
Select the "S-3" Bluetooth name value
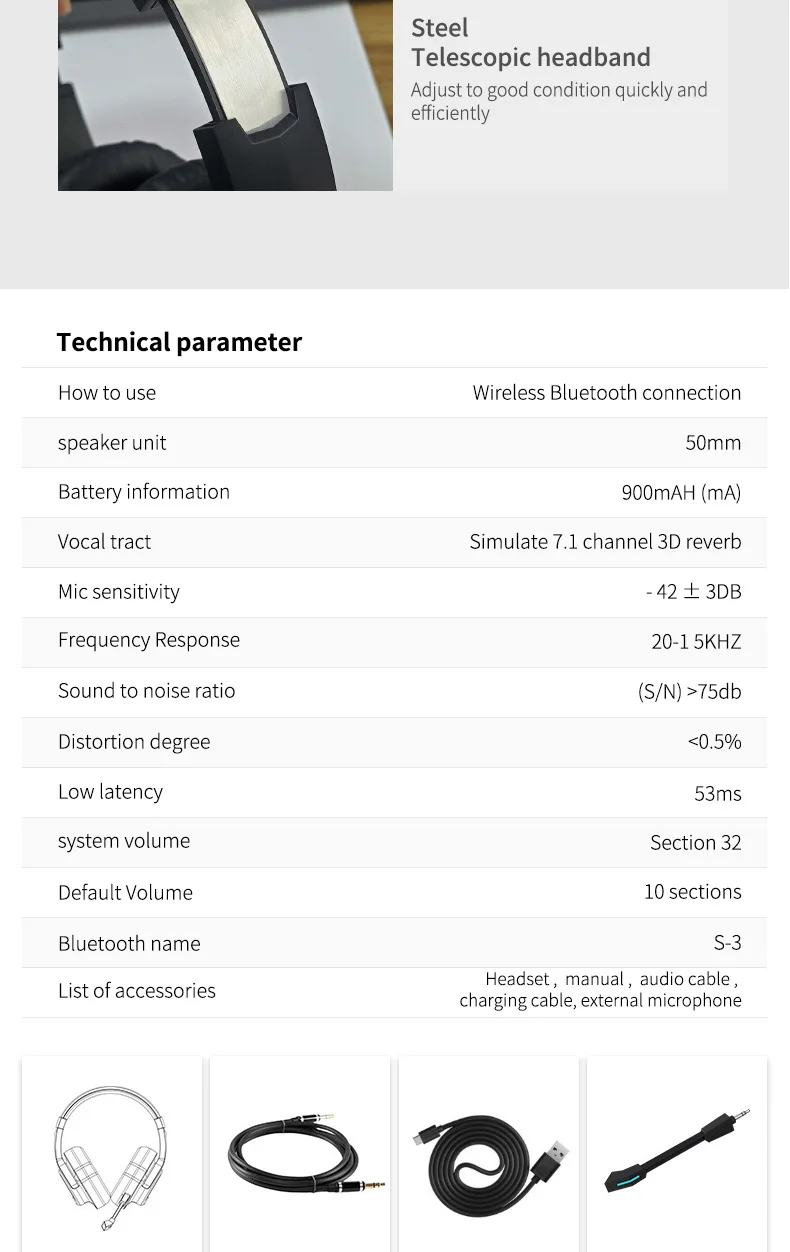pyautogui.click(x=727, y=942)
